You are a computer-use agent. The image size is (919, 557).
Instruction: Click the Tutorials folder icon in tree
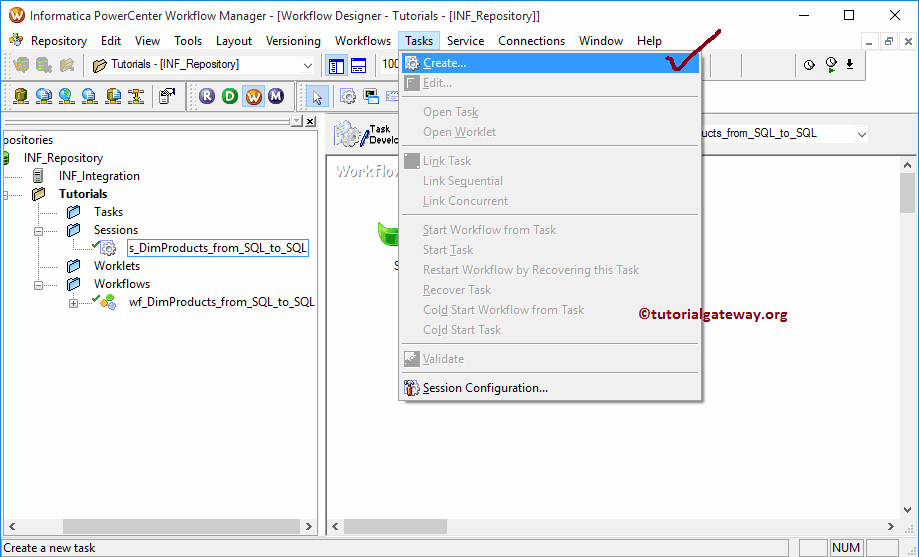coord(39,193)
